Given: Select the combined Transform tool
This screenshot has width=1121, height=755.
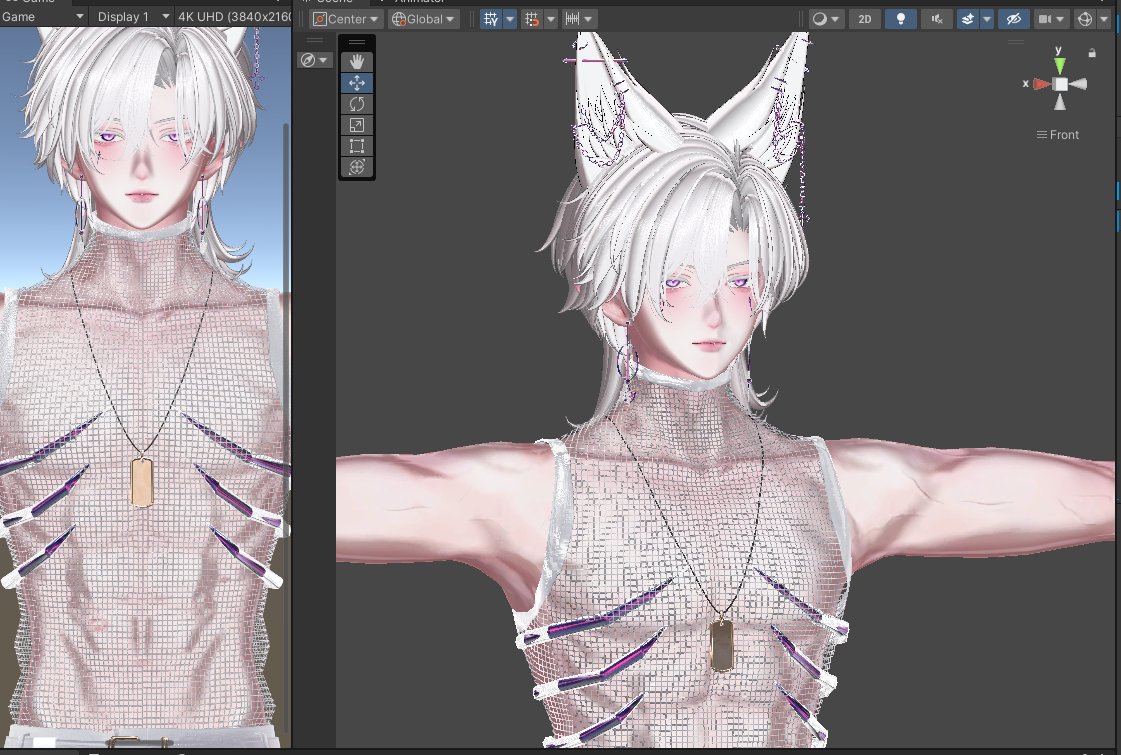Looking at the screenshot, I should point(357,167).
